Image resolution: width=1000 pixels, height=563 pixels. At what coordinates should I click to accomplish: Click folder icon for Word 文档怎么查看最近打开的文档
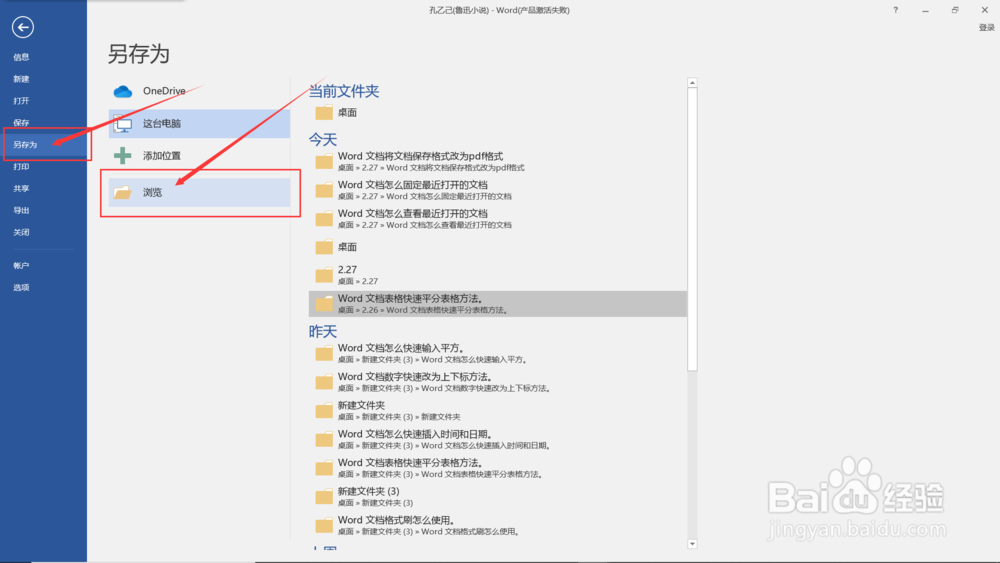[x=324, y=219]
